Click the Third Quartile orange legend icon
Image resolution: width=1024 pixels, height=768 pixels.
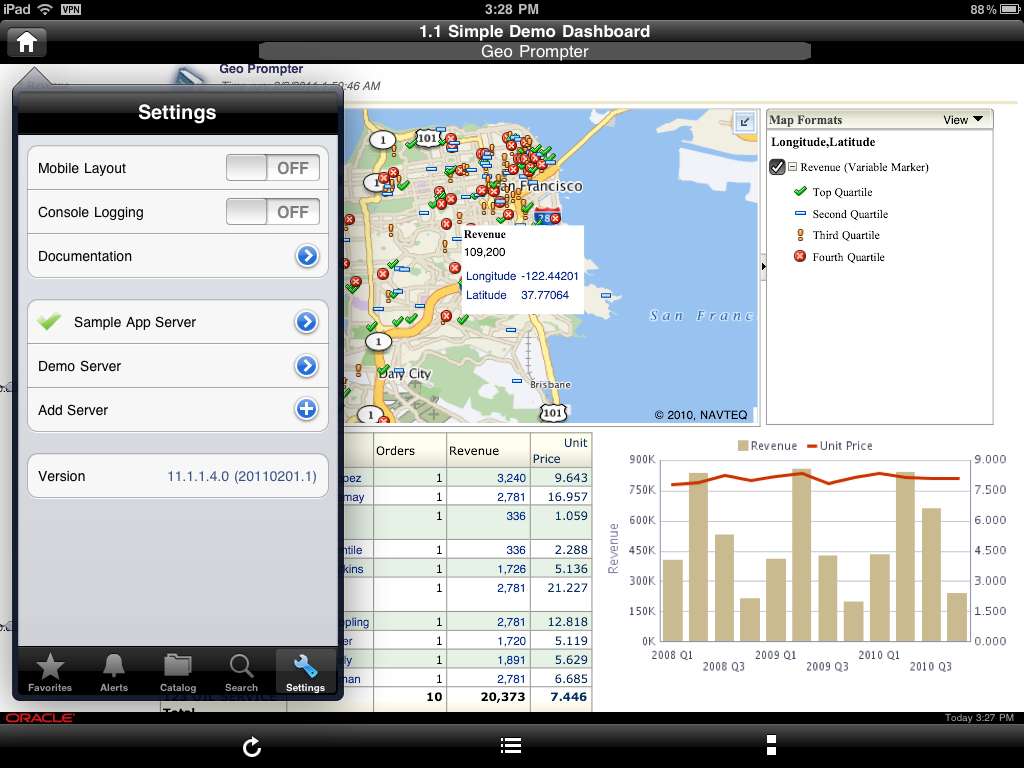coord(800,235)
